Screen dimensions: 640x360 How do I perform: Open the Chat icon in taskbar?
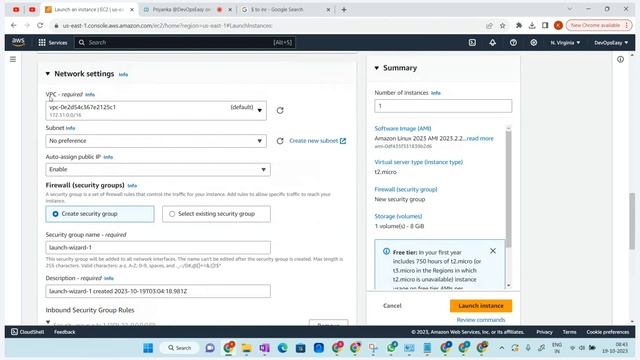click(210, 348)
